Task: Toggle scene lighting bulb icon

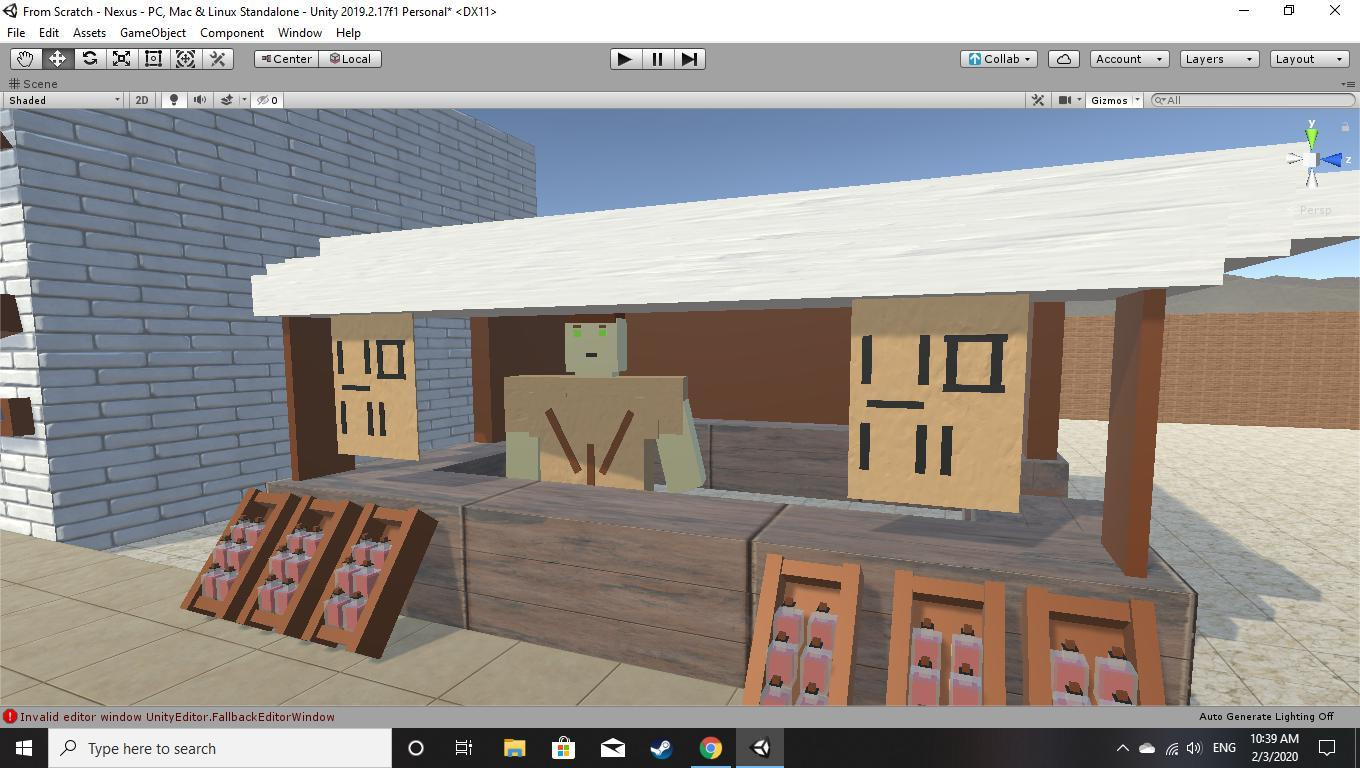Action: (173, 100)
